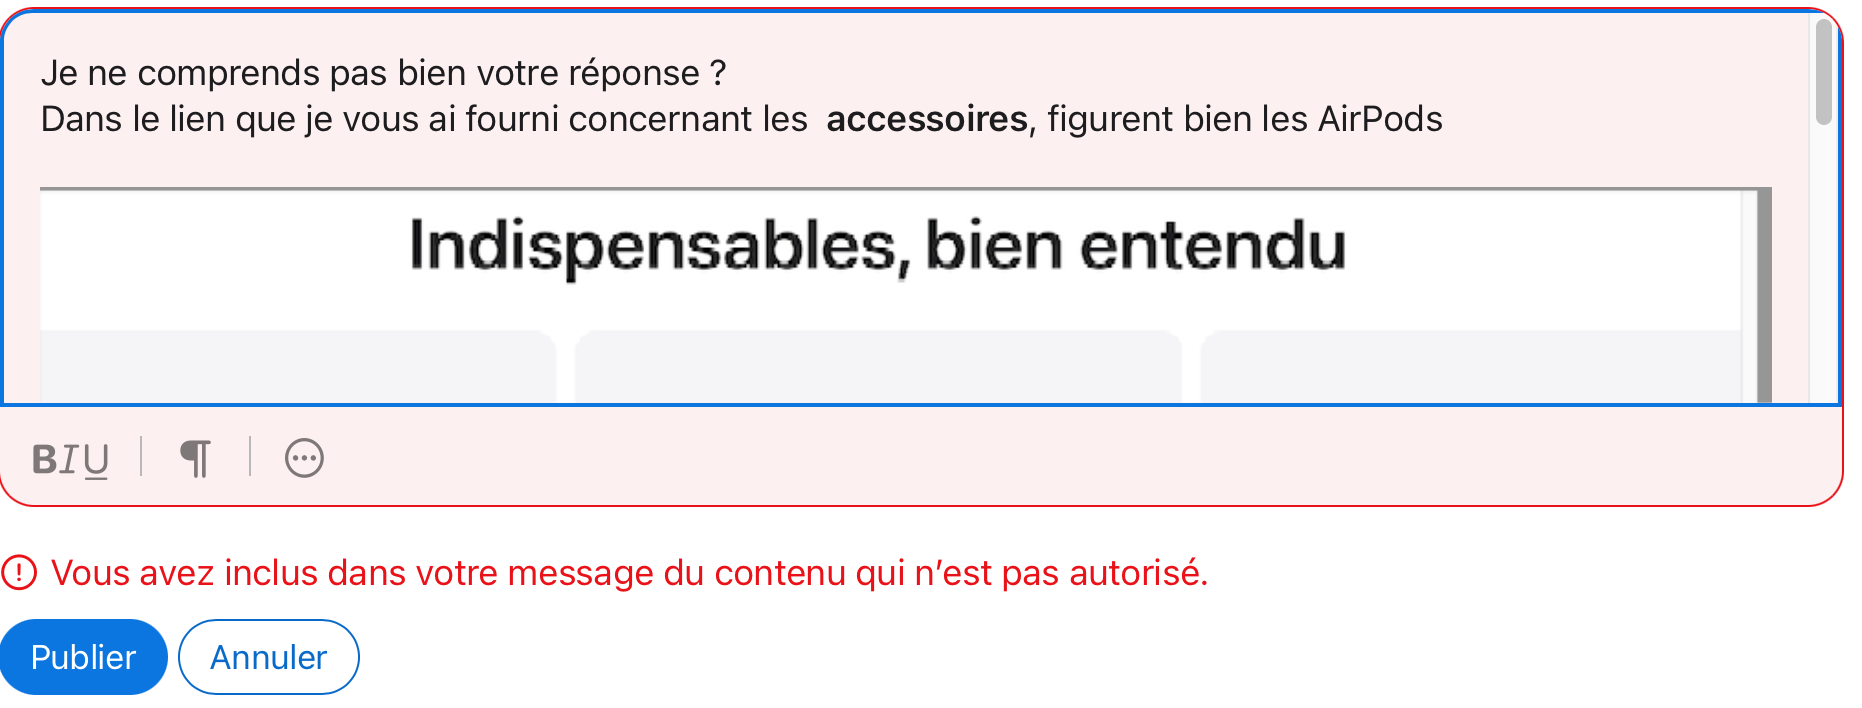Image resolution: width=1862 pixels, height=708 pixels.
Task: Select the first gray card in embedded image
Action: click(x=298, y=367)
